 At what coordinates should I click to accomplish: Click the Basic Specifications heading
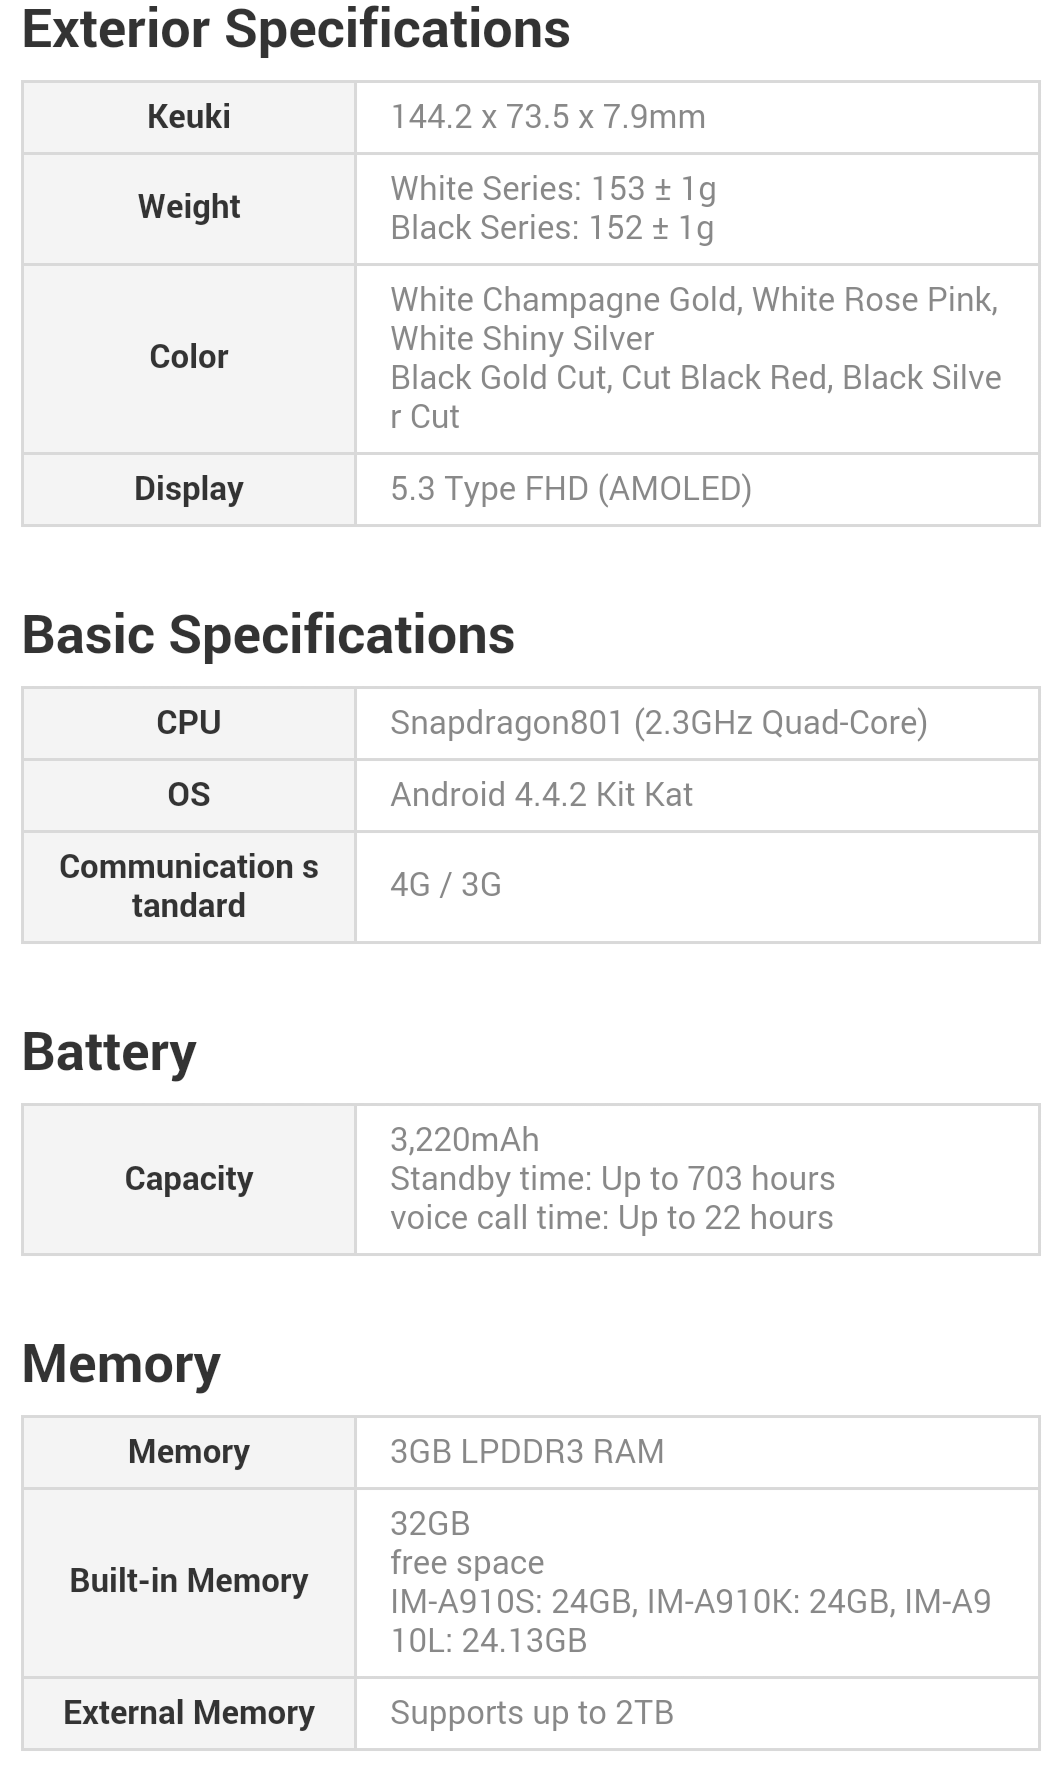(x=268, y=635)
